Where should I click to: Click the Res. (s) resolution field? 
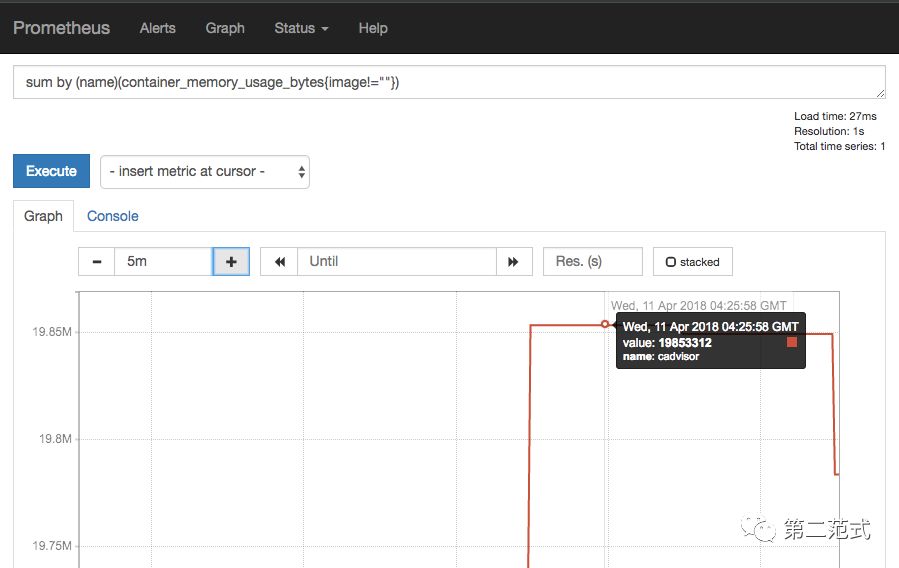[x=593, y=262]
